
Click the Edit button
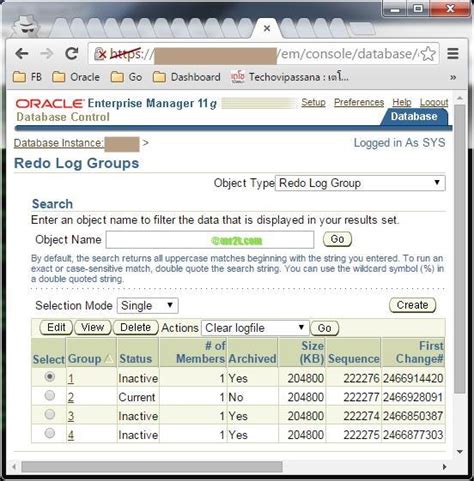pos(56,328)
